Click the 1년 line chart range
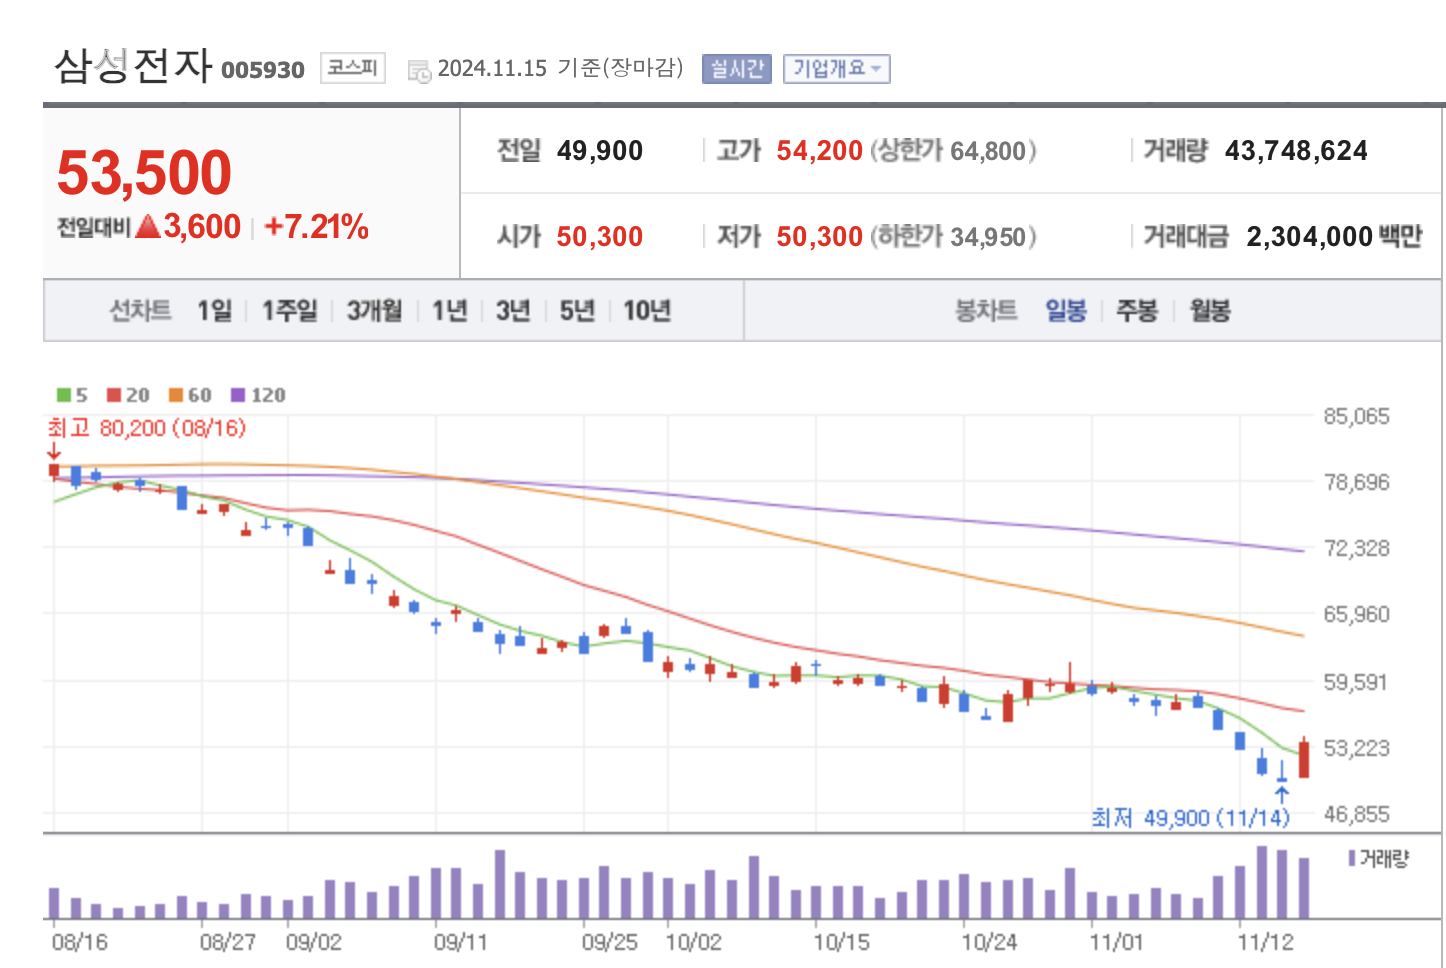Image resolution: width=1446 pixels, height=968 pixels. pyautogui.click(x=449, y=311)
